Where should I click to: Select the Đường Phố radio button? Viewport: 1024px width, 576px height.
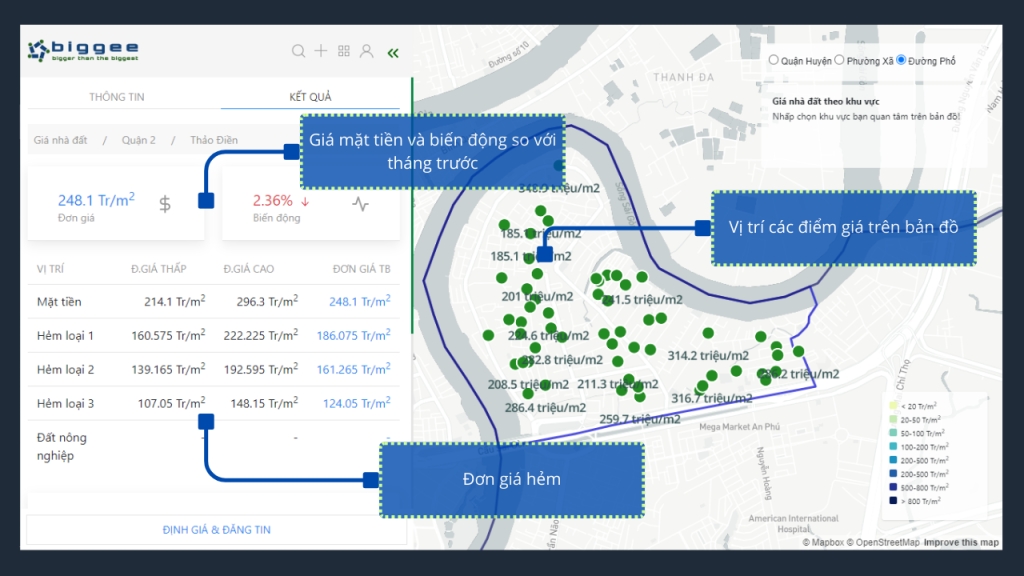coord(901,60)
